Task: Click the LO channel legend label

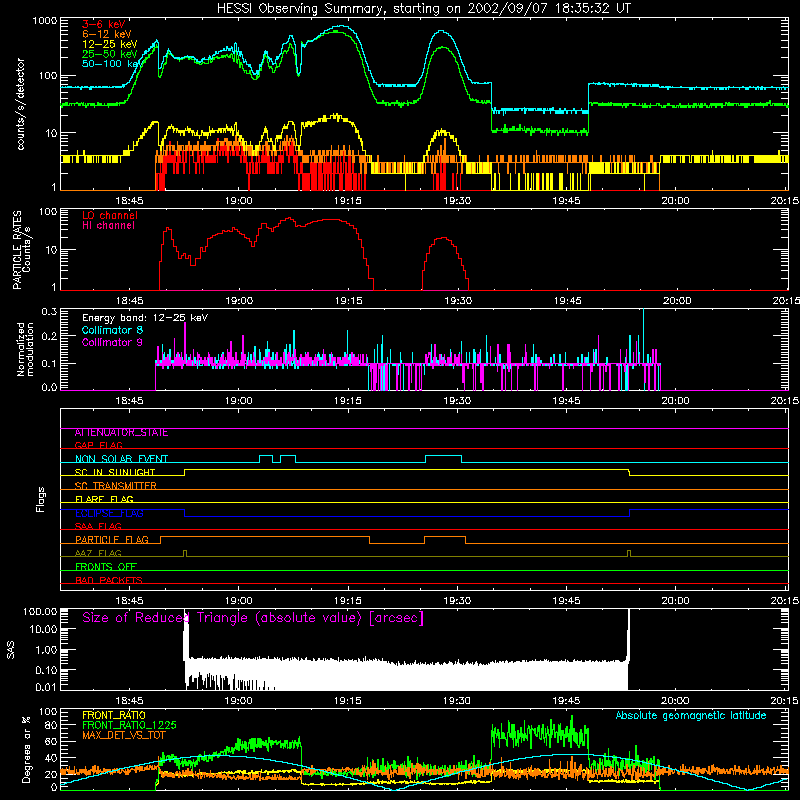Action: coord(110,215)
